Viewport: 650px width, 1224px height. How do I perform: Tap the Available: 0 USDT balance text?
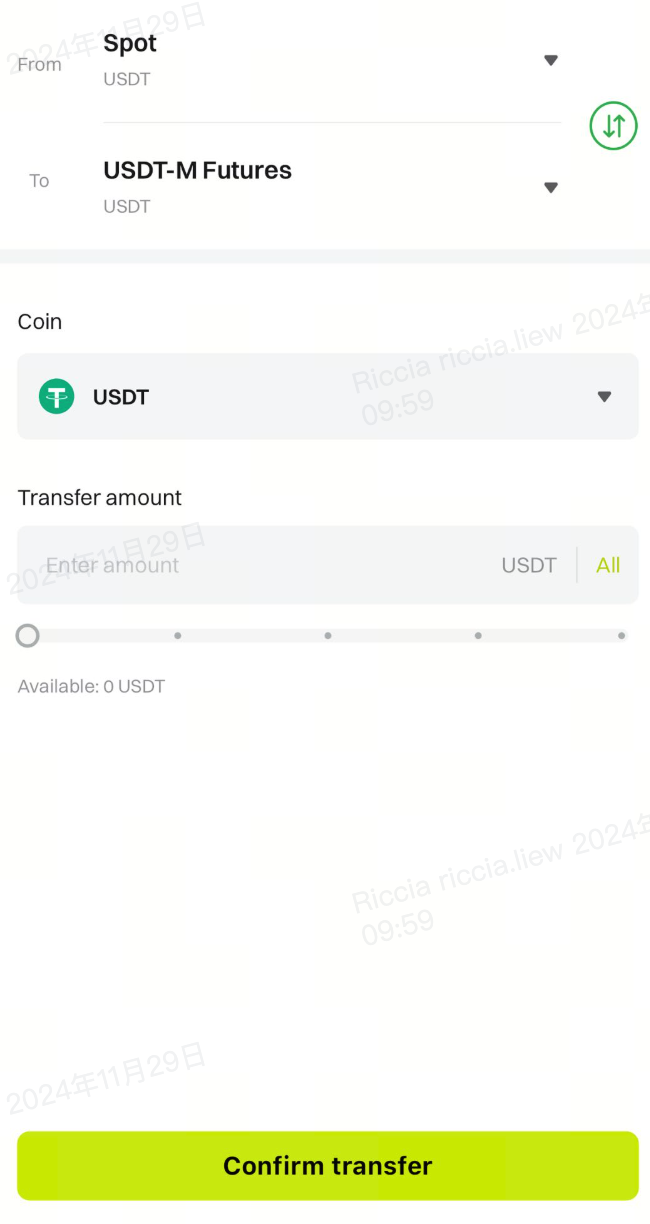91,687
